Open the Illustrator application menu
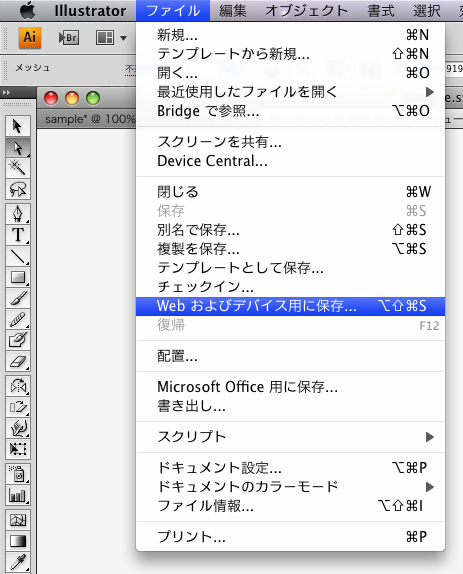Screen dimensions: 463x574 90,11
